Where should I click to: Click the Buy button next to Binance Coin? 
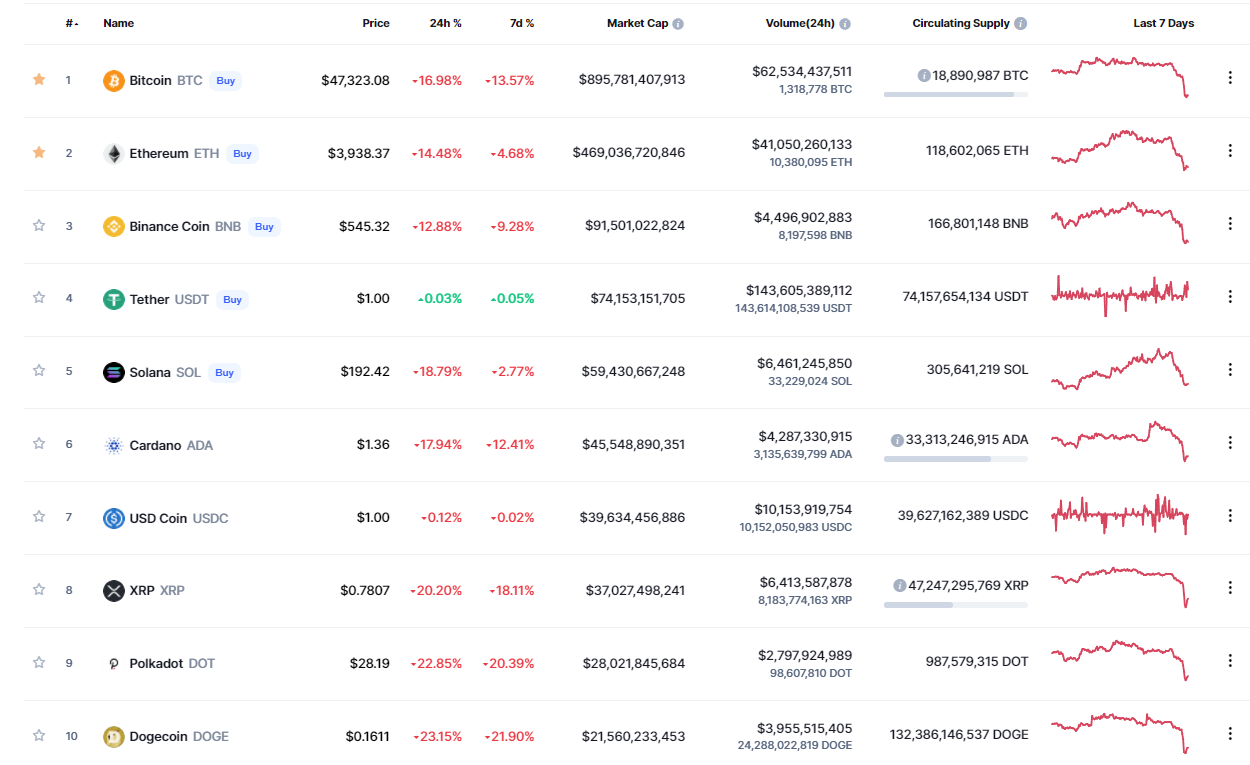[264, 227]
